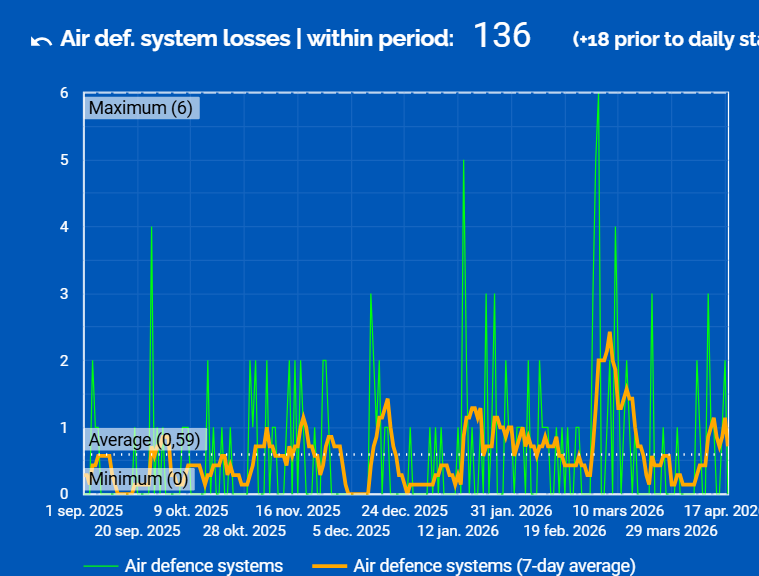This screenshot has width=759, height=576.
Task: Toggle the Air defence systems legend entry
Action: click(203, 566)
